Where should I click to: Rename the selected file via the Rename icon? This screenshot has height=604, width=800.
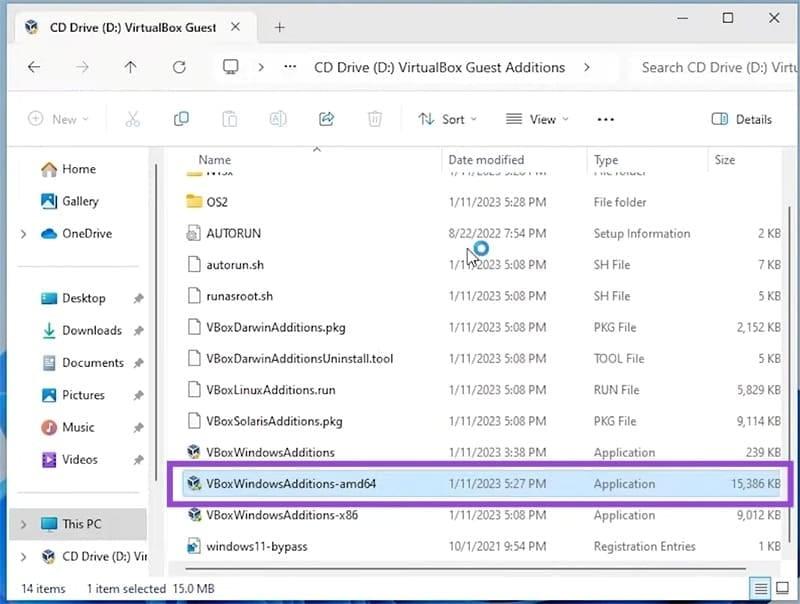[277, 119]
